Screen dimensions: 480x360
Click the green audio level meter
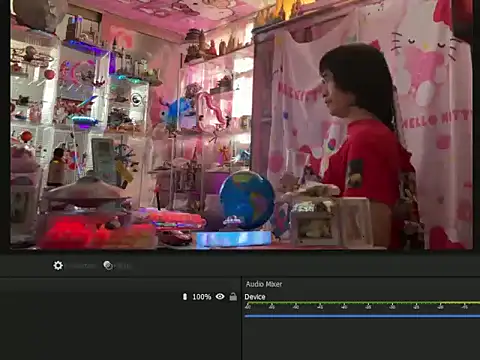point(362,303)
